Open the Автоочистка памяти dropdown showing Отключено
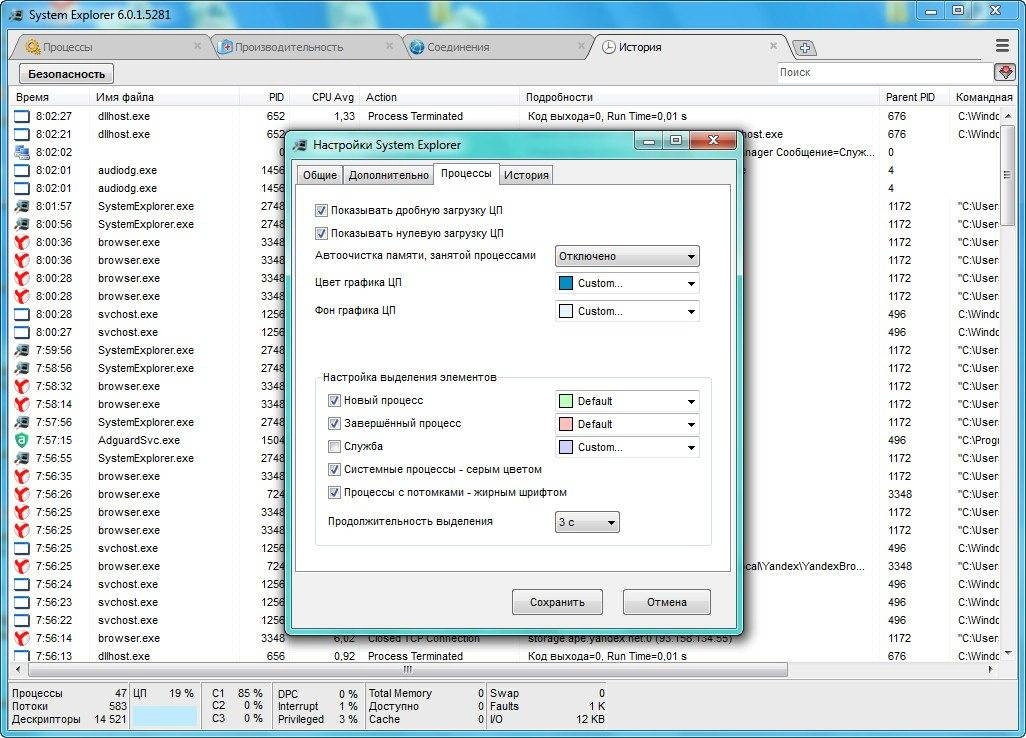The width and height of the screenshot is (1026, 738). coord(627,256)
